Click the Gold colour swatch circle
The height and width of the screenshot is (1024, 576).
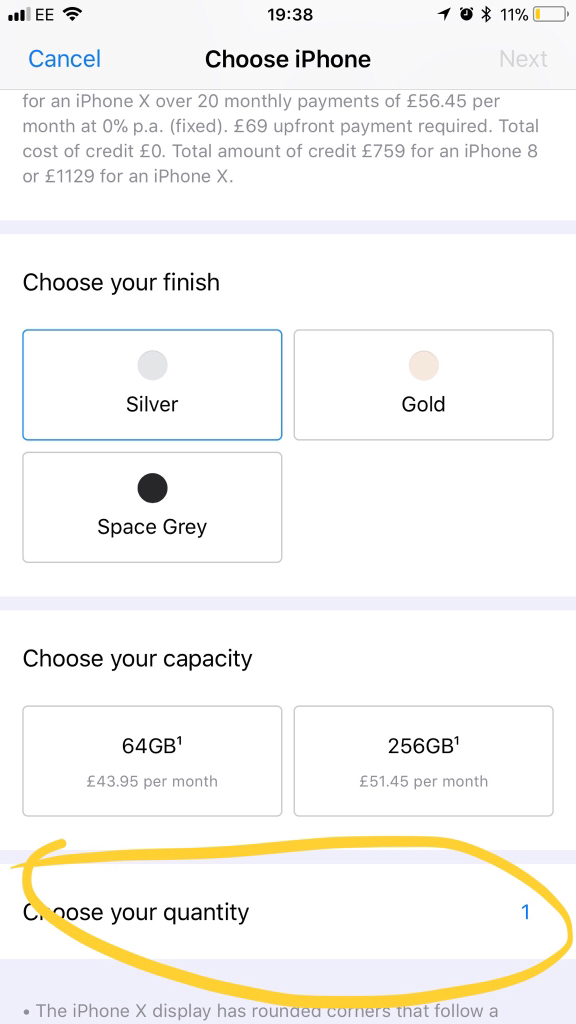[x=423, y=365]
